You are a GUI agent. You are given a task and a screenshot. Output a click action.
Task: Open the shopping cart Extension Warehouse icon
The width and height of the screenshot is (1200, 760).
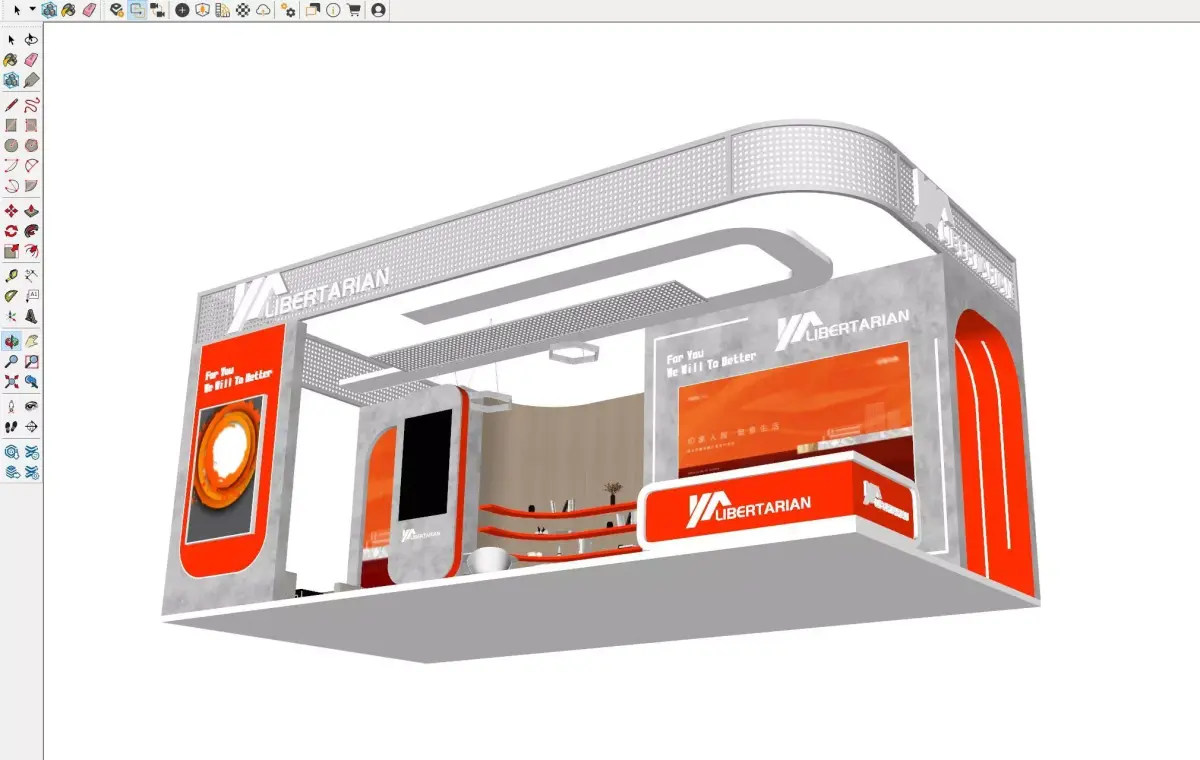pos(353,9)
